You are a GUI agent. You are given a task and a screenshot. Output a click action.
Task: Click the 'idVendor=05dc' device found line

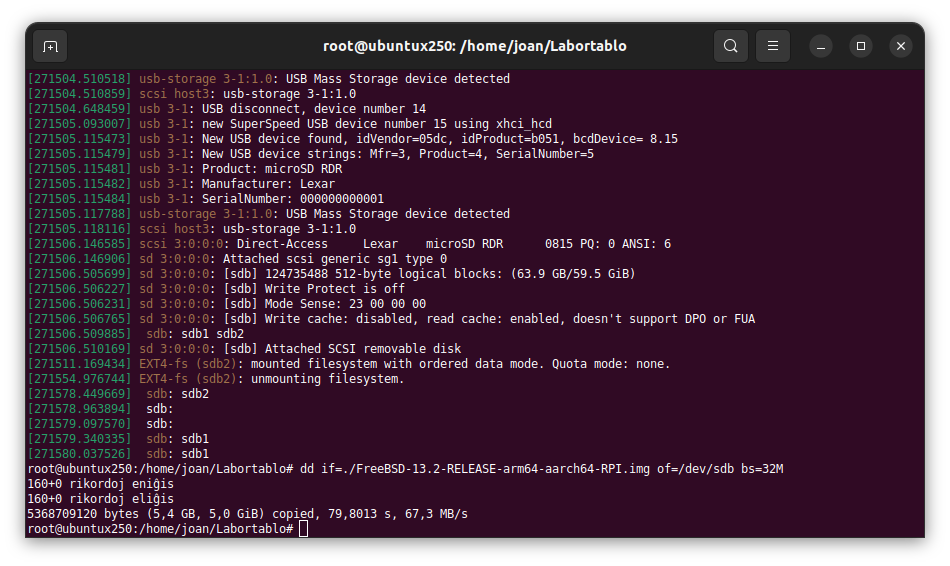pos(353,139)
